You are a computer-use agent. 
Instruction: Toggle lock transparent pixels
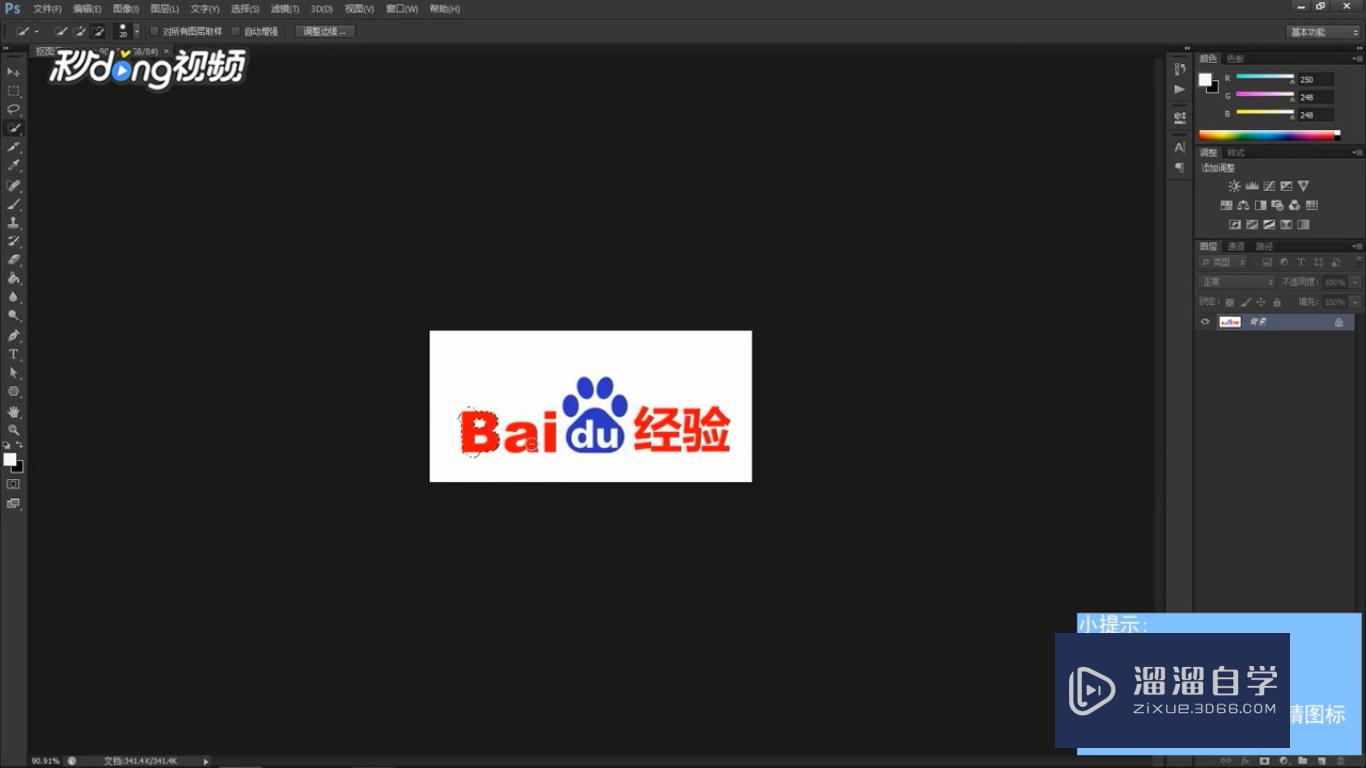(1230, 302)
